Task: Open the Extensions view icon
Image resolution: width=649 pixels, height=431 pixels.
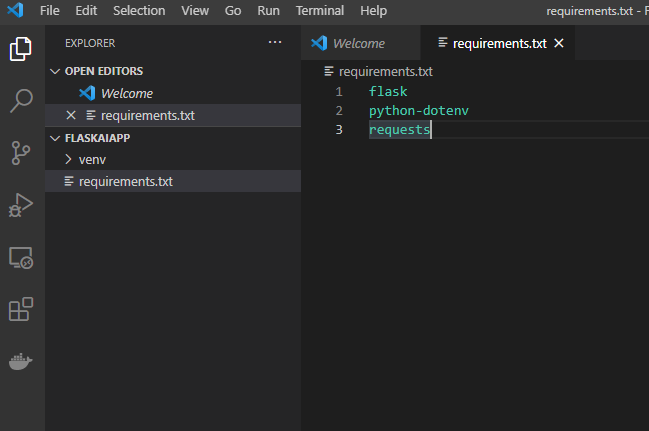Action: 21,309
